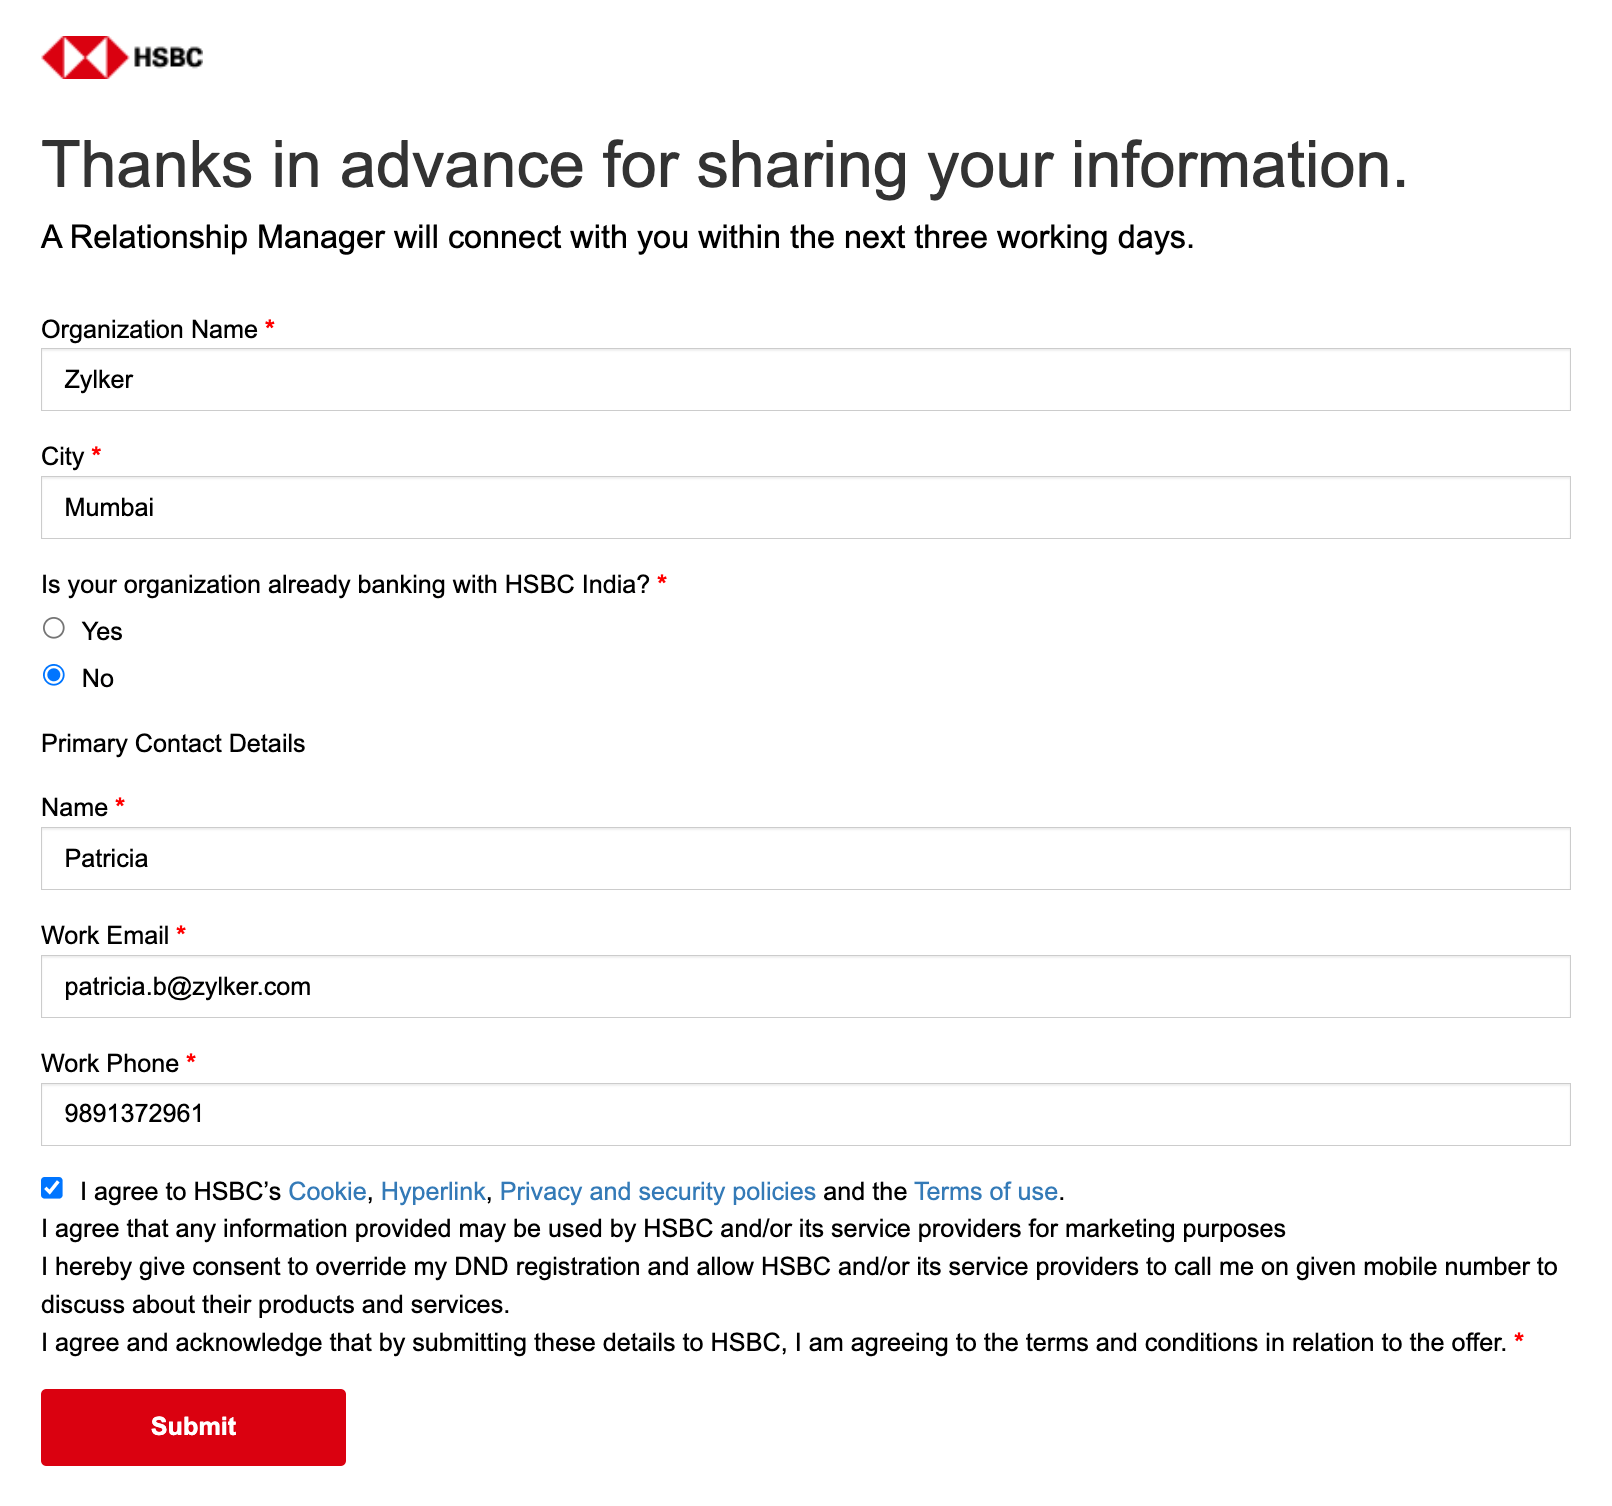Open the Privacy and security policies link
This screenshot has height=1506, width=1612.
pyautogui.click(x=656, y=1191)
